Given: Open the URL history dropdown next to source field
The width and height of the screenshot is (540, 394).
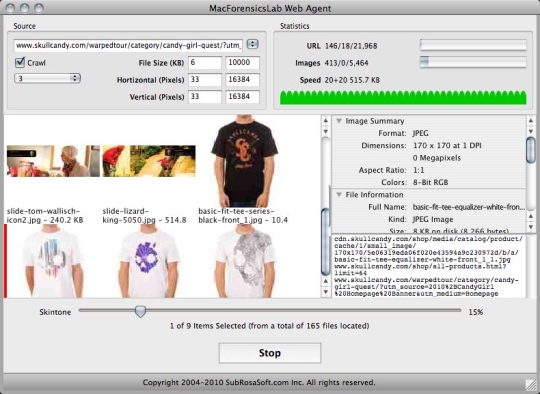Looking at the screenshot, I should tap(252, 44).
